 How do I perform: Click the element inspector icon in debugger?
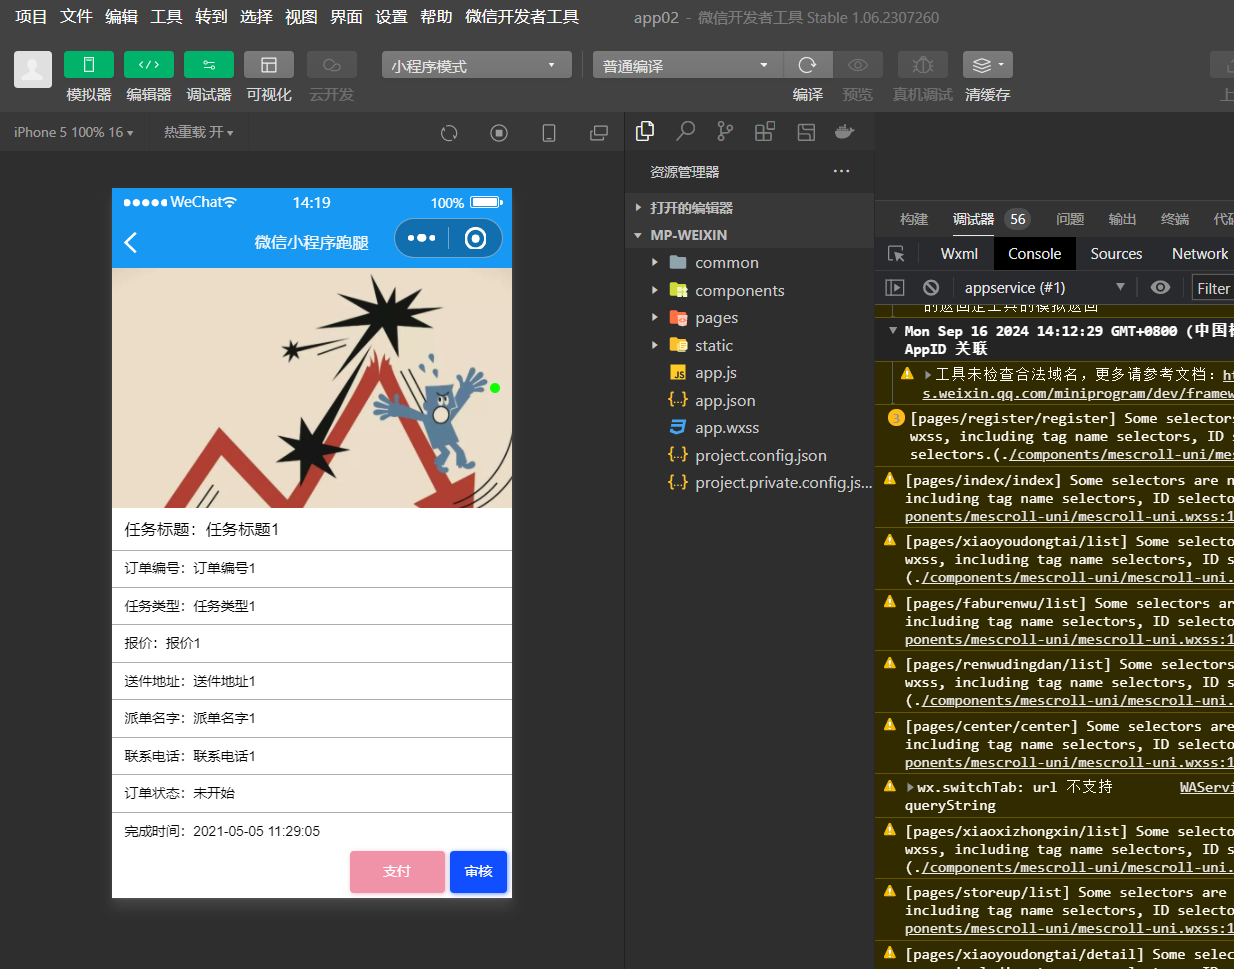point(897,253)
